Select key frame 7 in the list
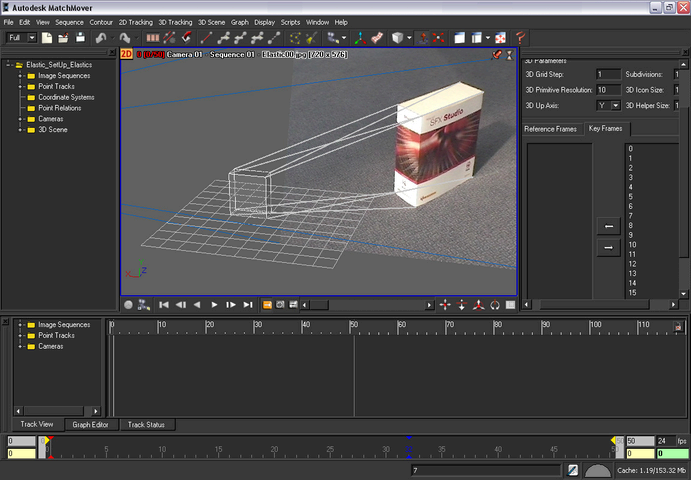The width and height of the screenshot is (691, 480). 631,216
